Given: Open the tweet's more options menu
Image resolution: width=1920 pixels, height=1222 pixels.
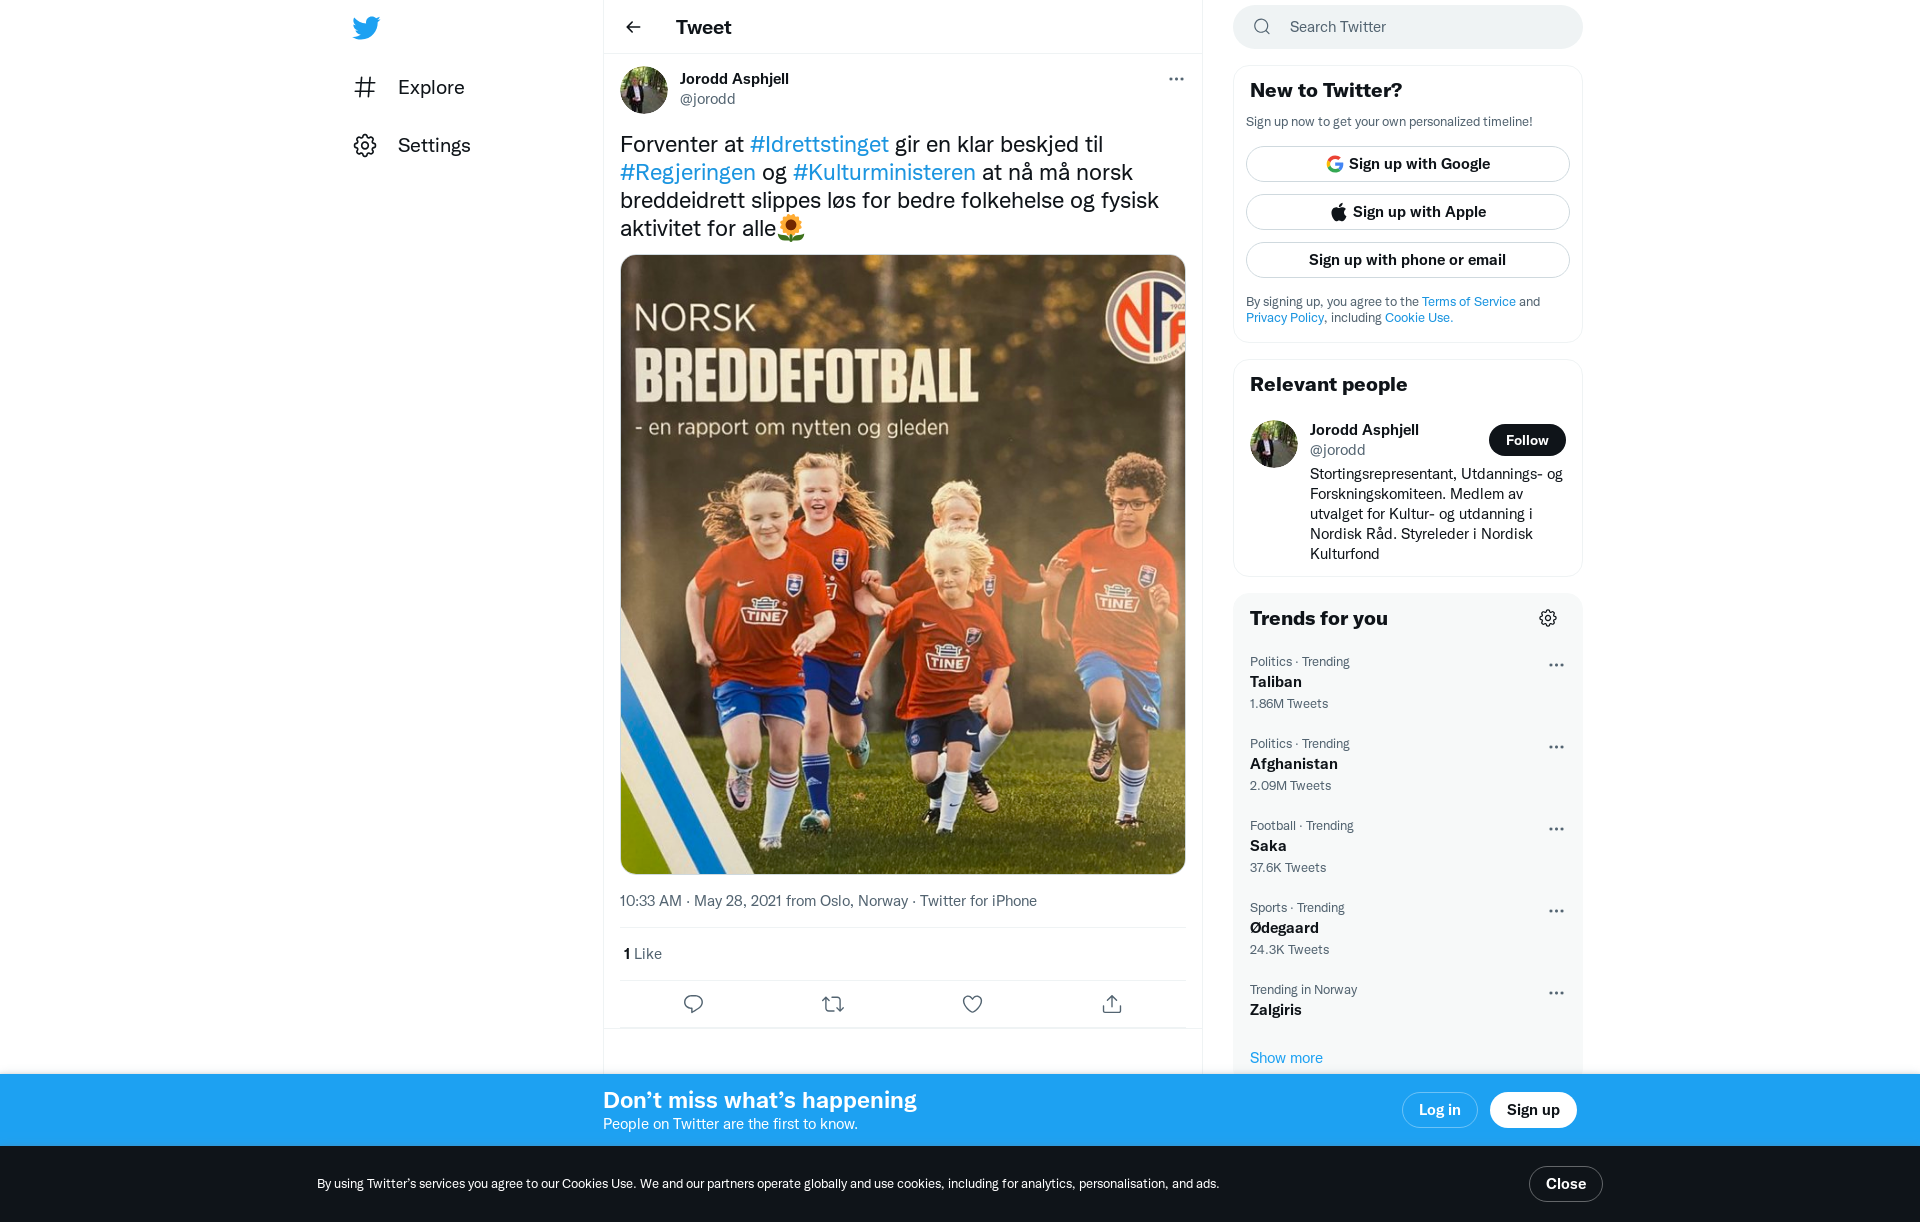Looking at the screenshot, I should click(x=1176, y=79).
